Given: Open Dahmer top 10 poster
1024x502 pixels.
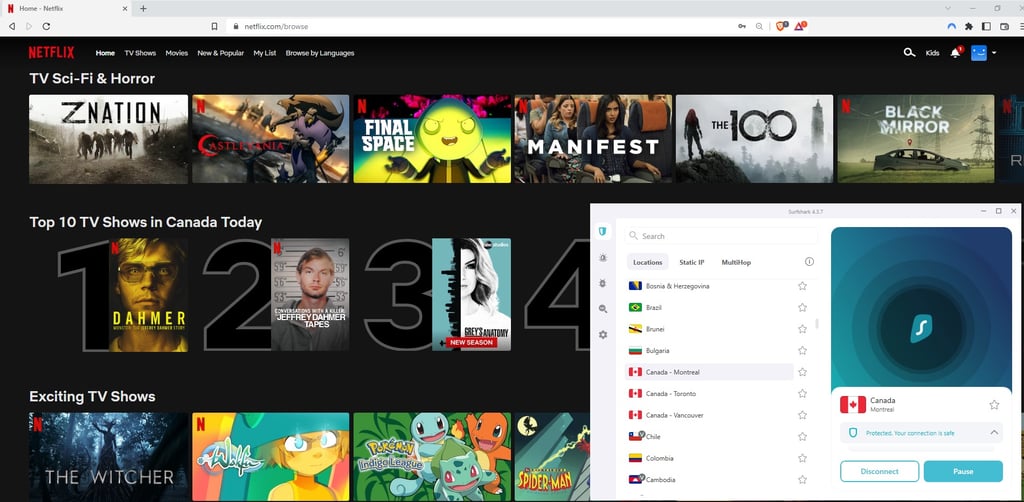Looking at the screenshot, I should tap(148, 295).
